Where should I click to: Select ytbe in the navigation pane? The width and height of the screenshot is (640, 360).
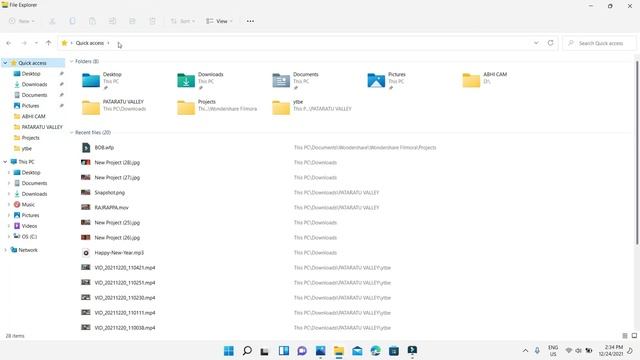(27, 149)
